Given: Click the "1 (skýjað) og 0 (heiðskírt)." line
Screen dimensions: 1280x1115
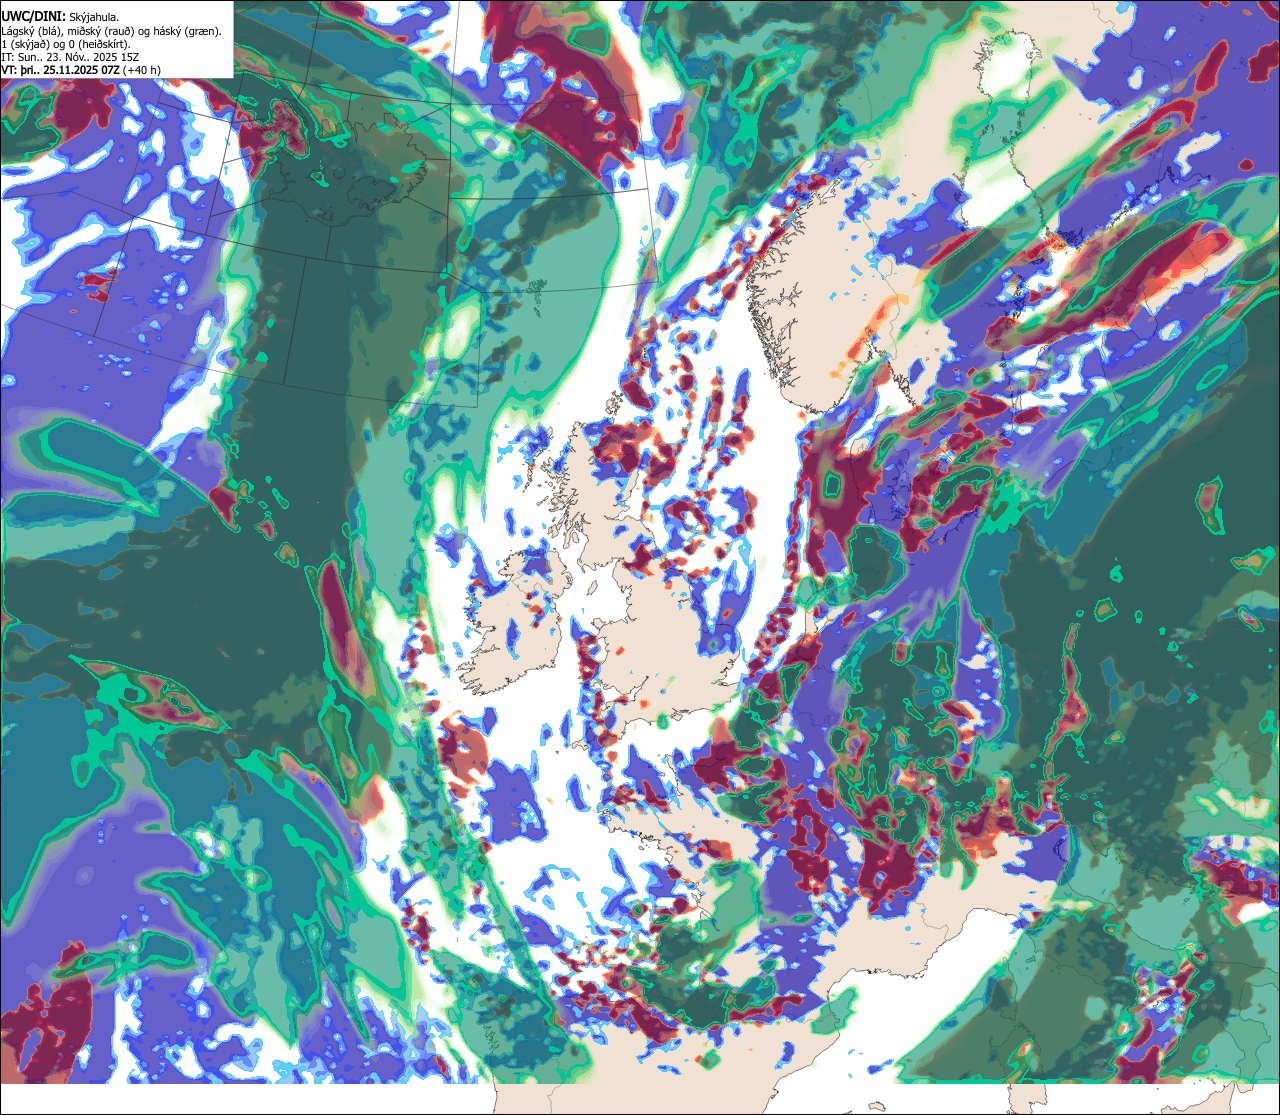Looking at the screenshot, I should [x=66, y=44].
